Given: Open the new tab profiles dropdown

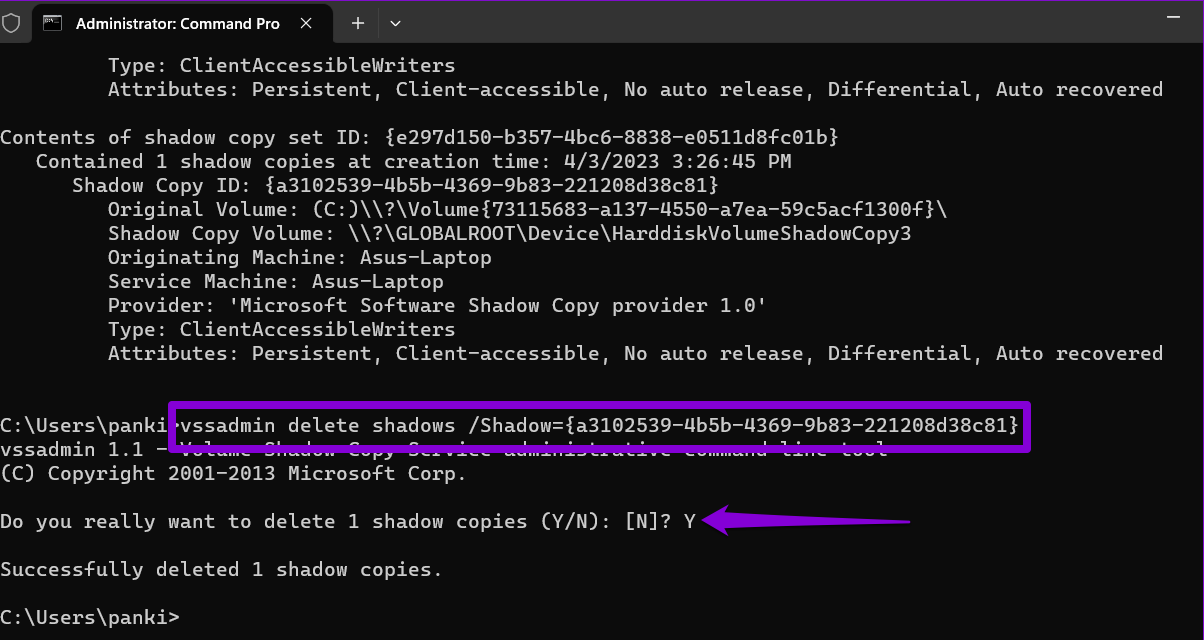Looking at the screenshot, I should (x=396, y=23).
